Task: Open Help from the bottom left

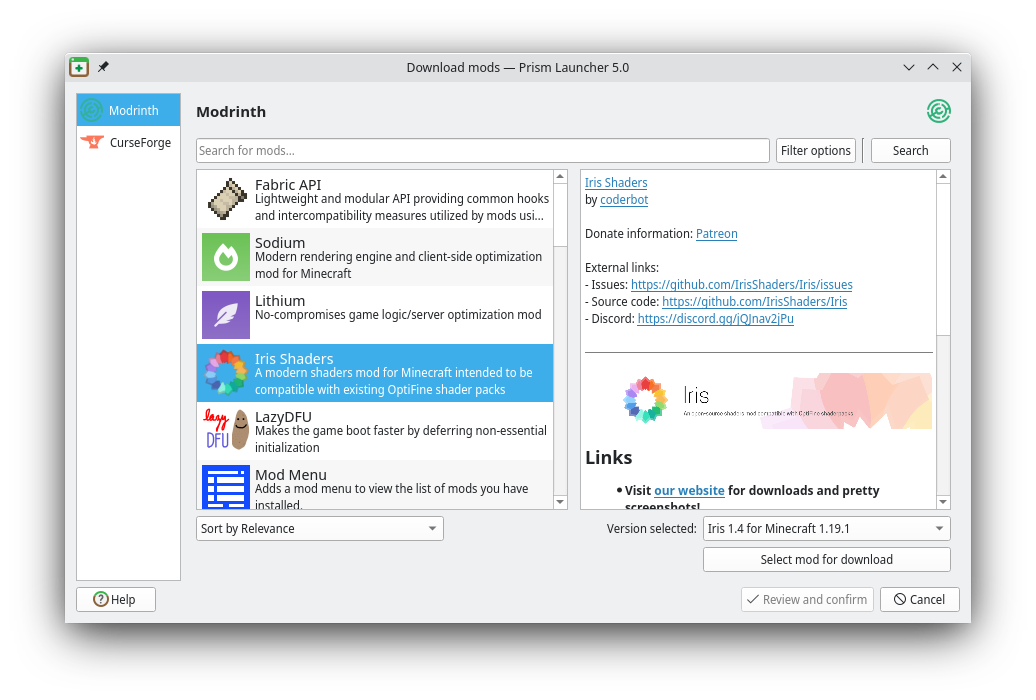Action: pyautogui.click(x=115, y=600)
